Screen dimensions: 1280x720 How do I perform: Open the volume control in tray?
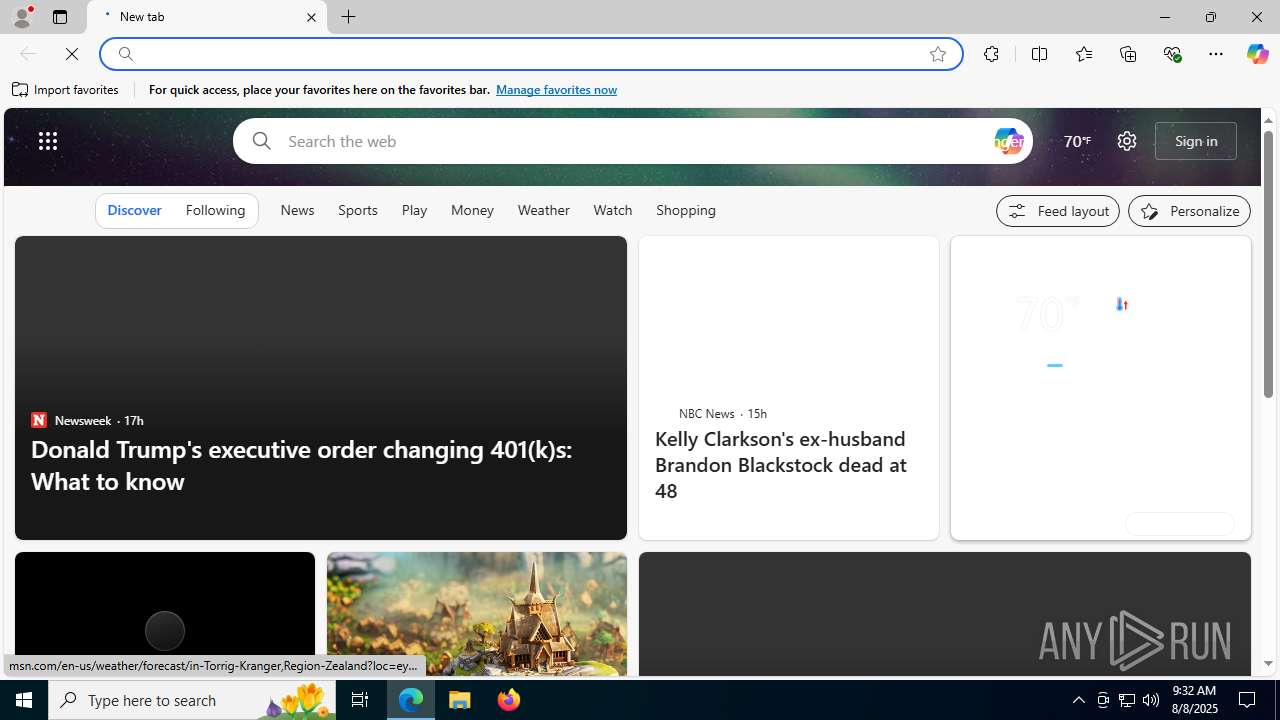pos(1151,700)
